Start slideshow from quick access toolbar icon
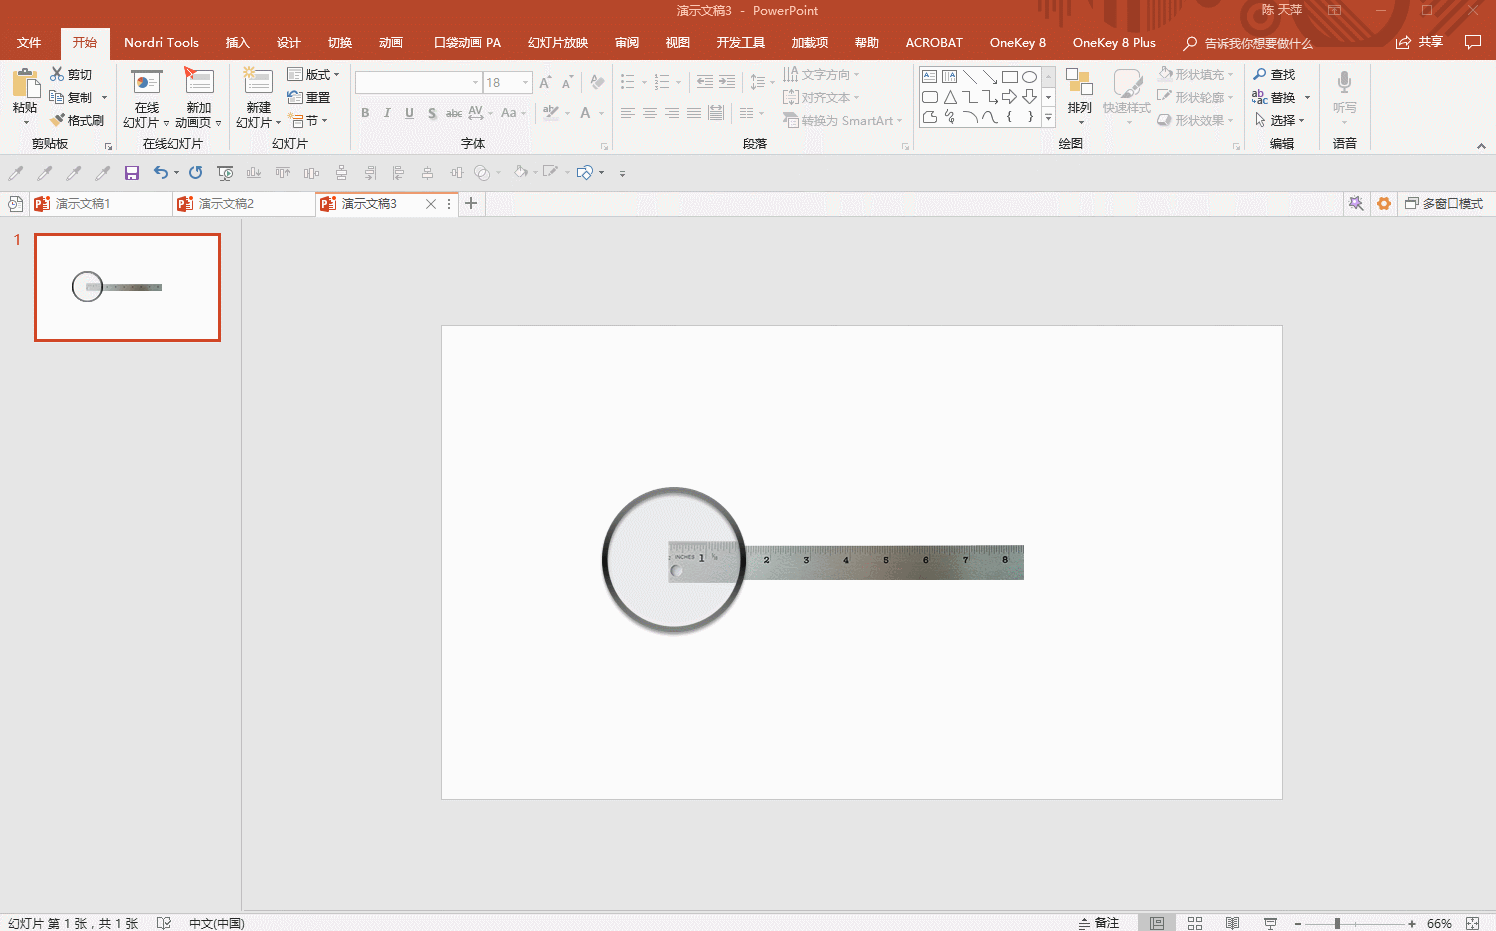The image size is (1496, 931). click(x=225, y=173)
